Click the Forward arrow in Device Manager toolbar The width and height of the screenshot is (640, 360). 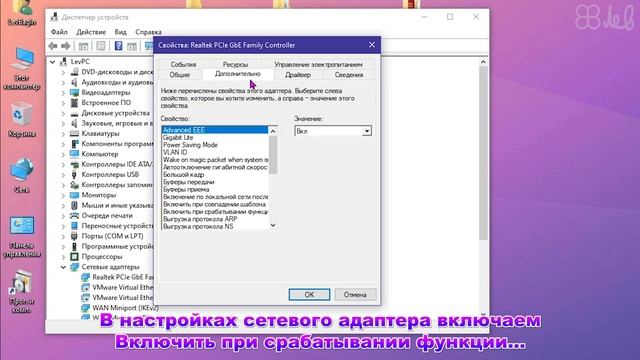click(66, 46)
